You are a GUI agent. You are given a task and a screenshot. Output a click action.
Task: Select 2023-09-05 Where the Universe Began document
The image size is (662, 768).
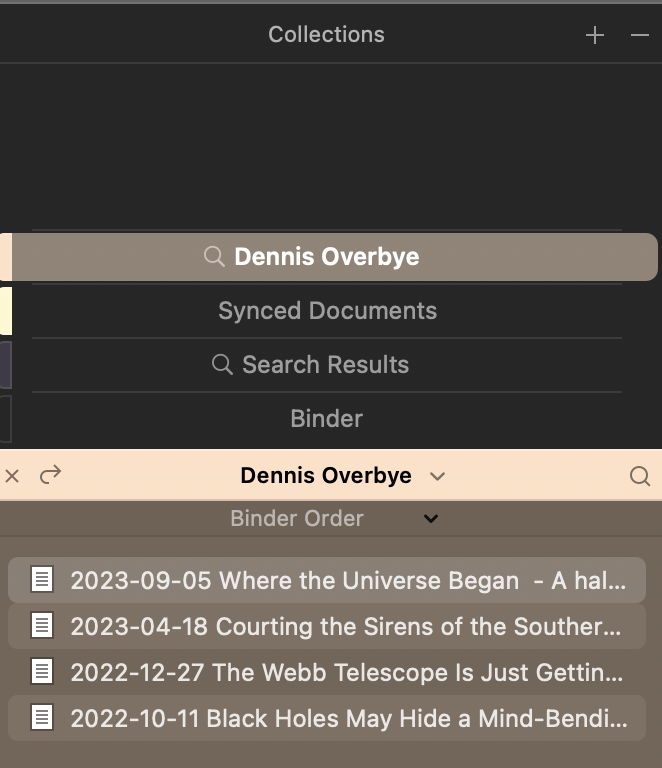[x=327, y=580]
